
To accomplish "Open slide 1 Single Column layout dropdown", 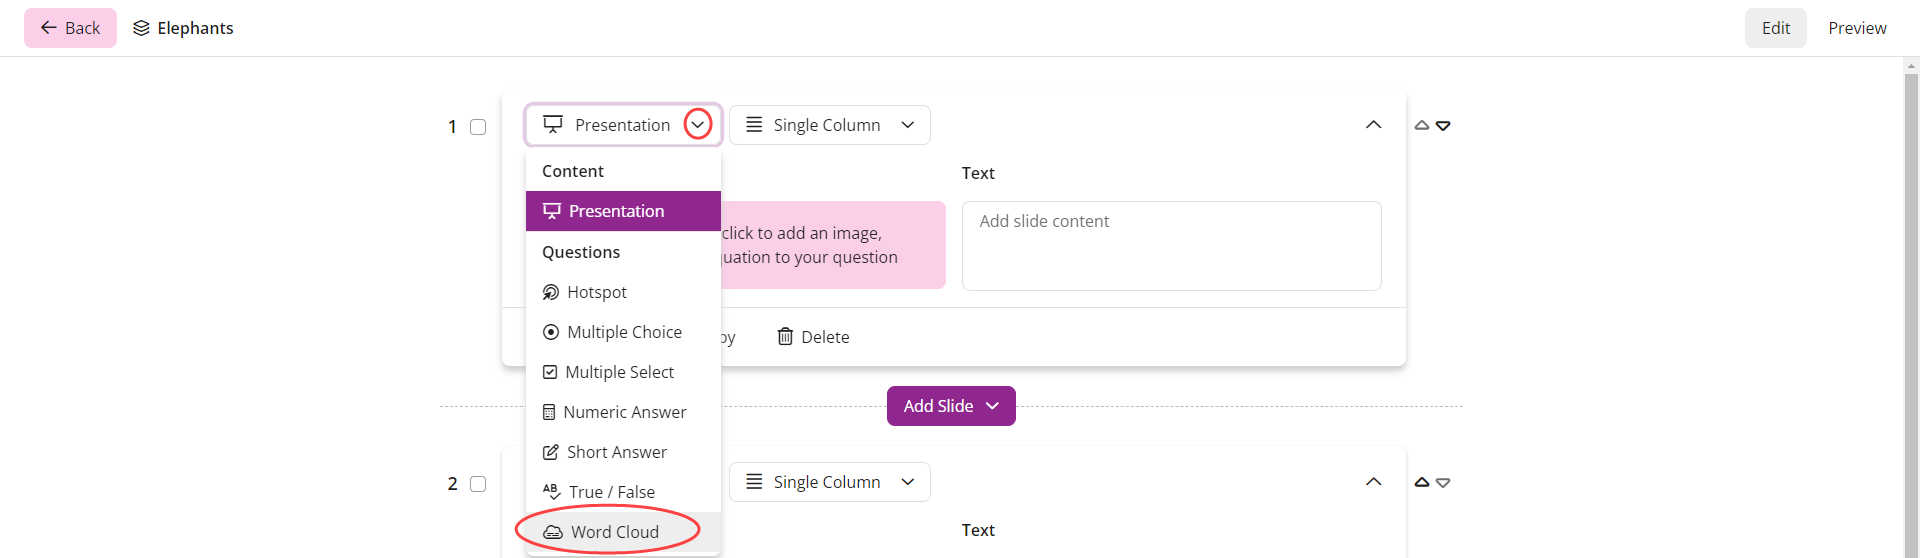I will (x=830, y=125).
